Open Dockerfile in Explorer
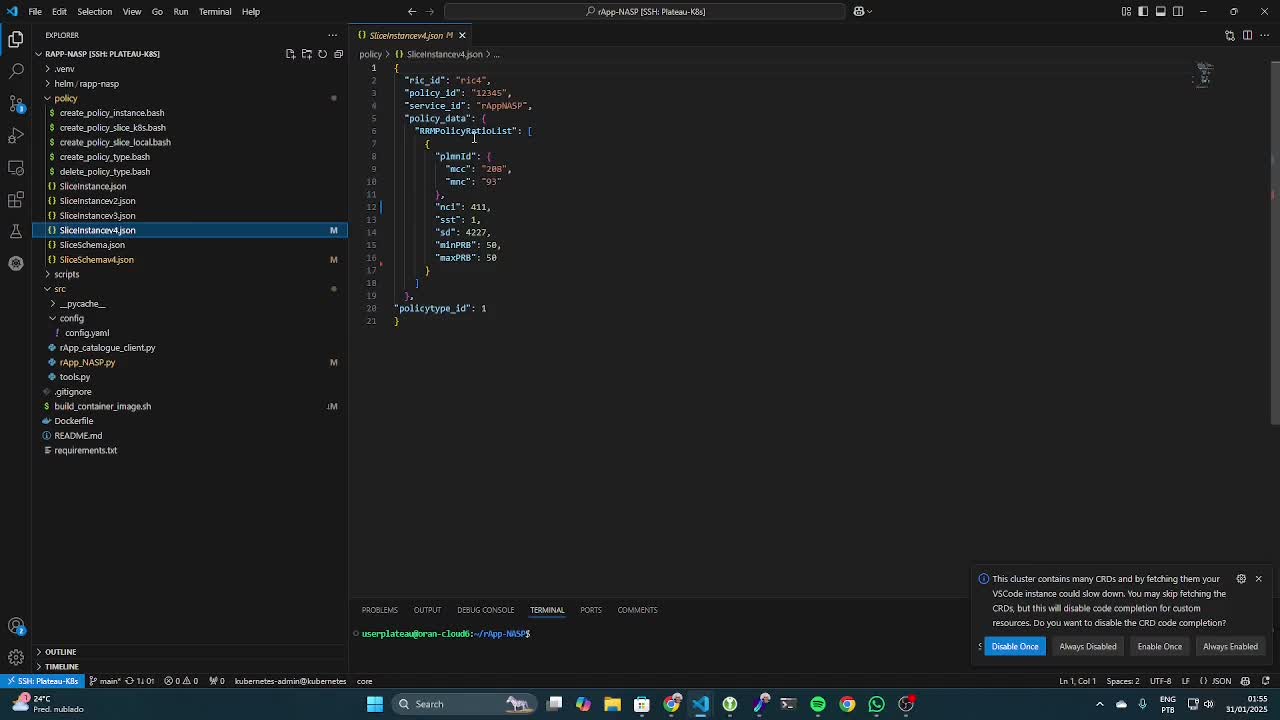This screenshot has width=1280, height=720. pos(73,421)
